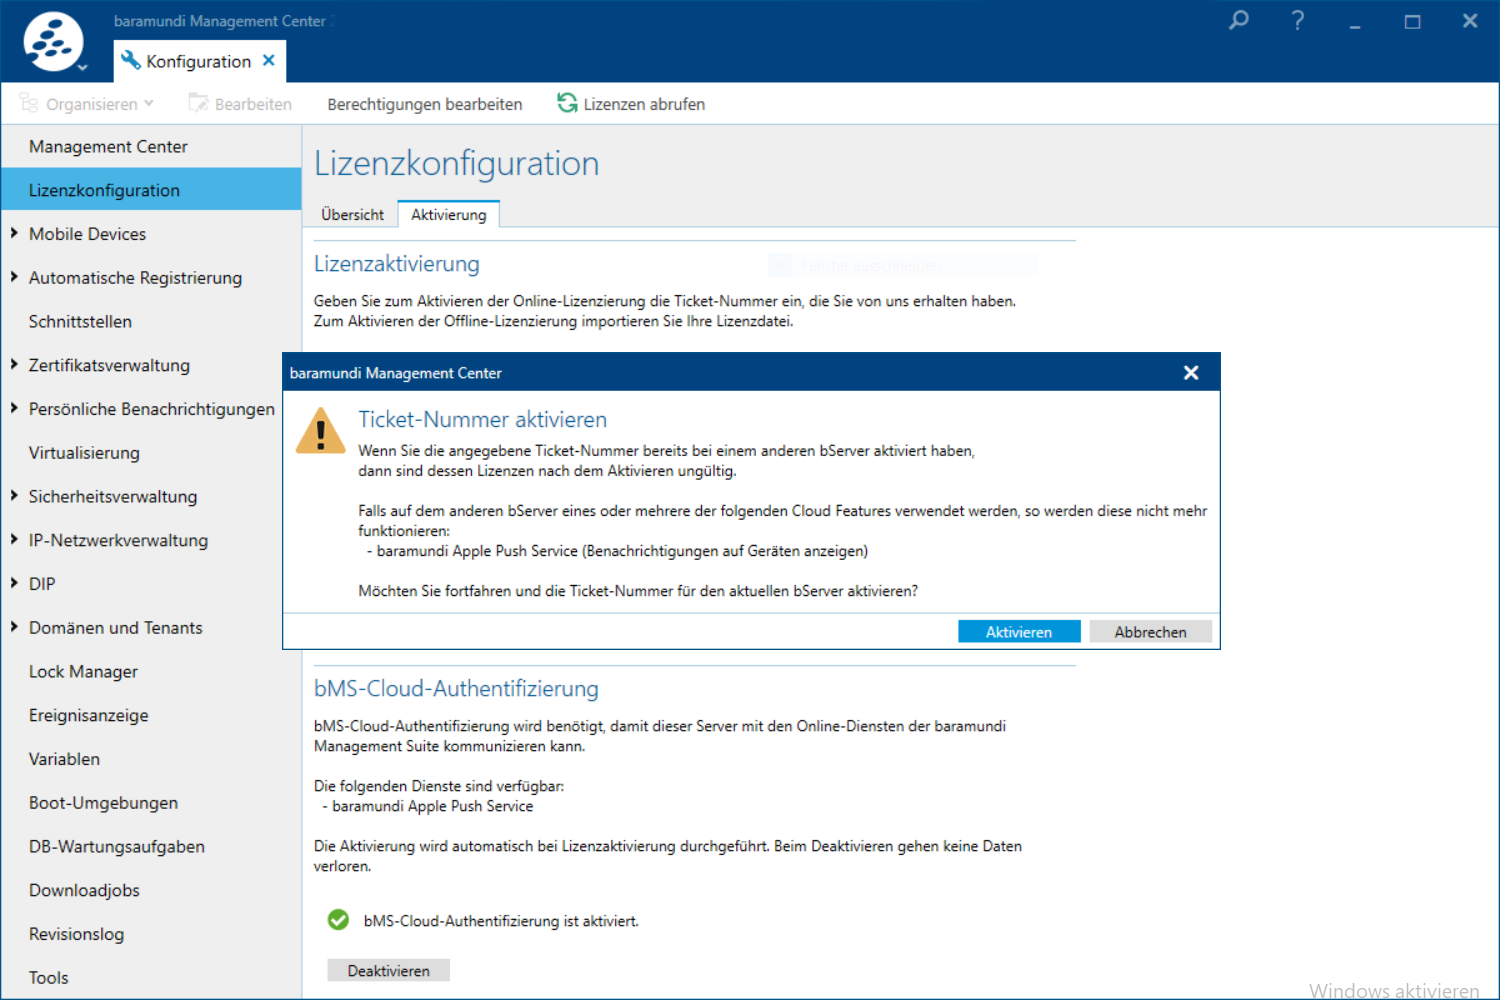Open the Organisieren dropdown menu
The image size is (1500, 1000).
(x=87, y=104)
